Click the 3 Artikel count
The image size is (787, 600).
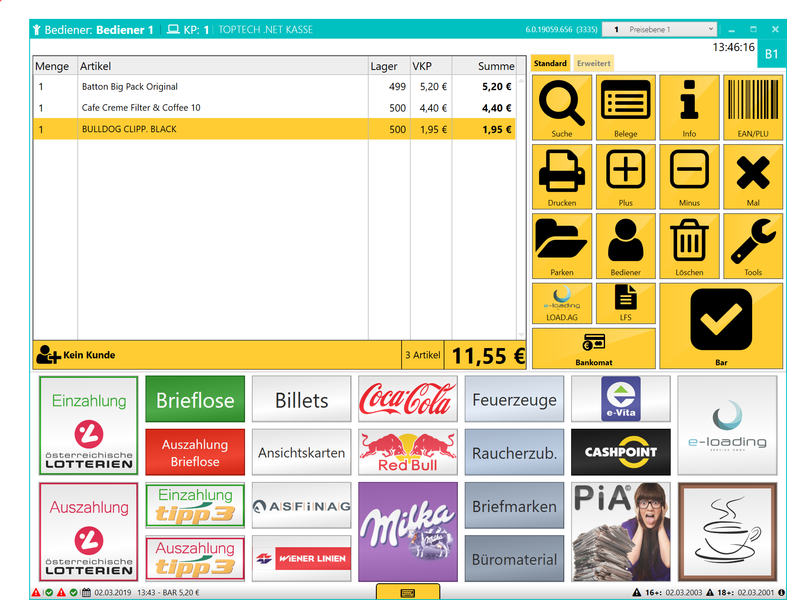pos(423,355)
